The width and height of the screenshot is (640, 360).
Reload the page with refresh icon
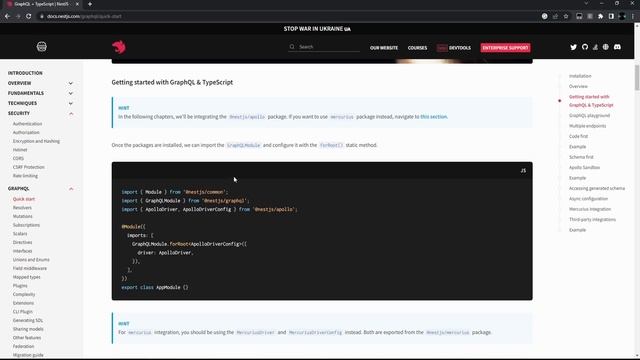(29, 16)
